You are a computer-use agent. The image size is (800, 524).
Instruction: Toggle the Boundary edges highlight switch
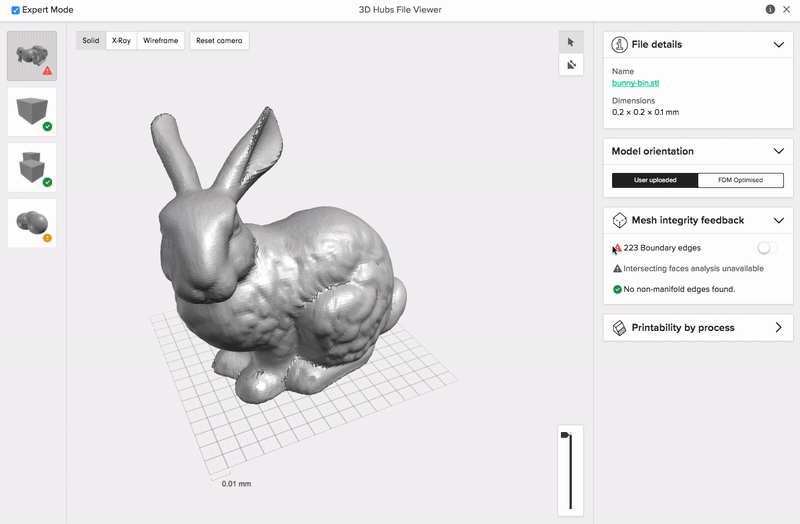767,248
